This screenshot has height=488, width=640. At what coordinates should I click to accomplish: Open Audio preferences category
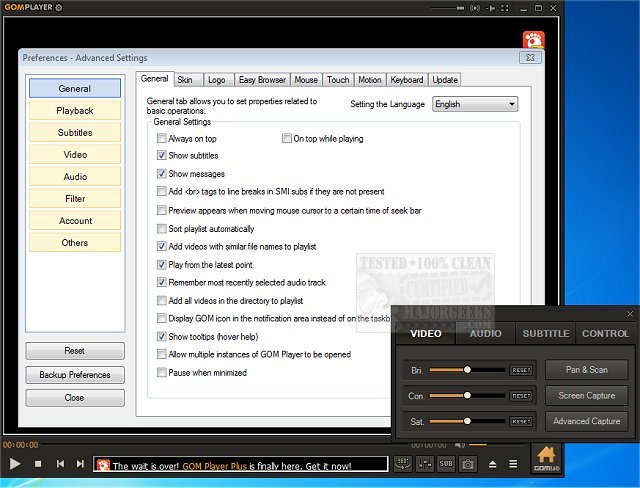[75, 177]
